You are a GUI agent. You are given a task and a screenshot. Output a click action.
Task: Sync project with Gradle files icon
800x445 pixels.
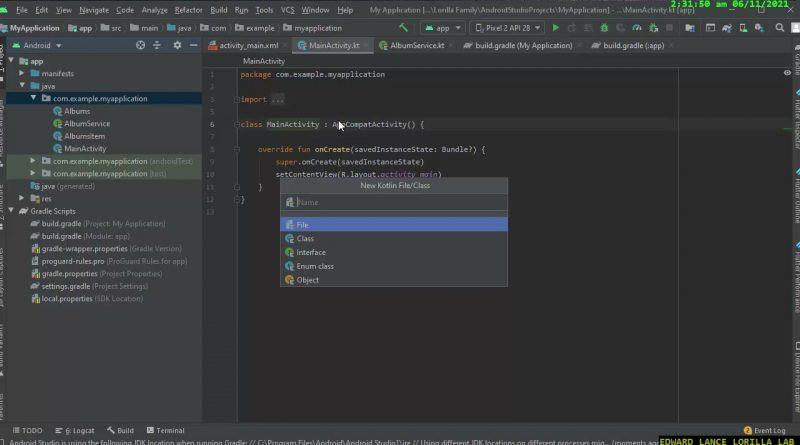727,28
